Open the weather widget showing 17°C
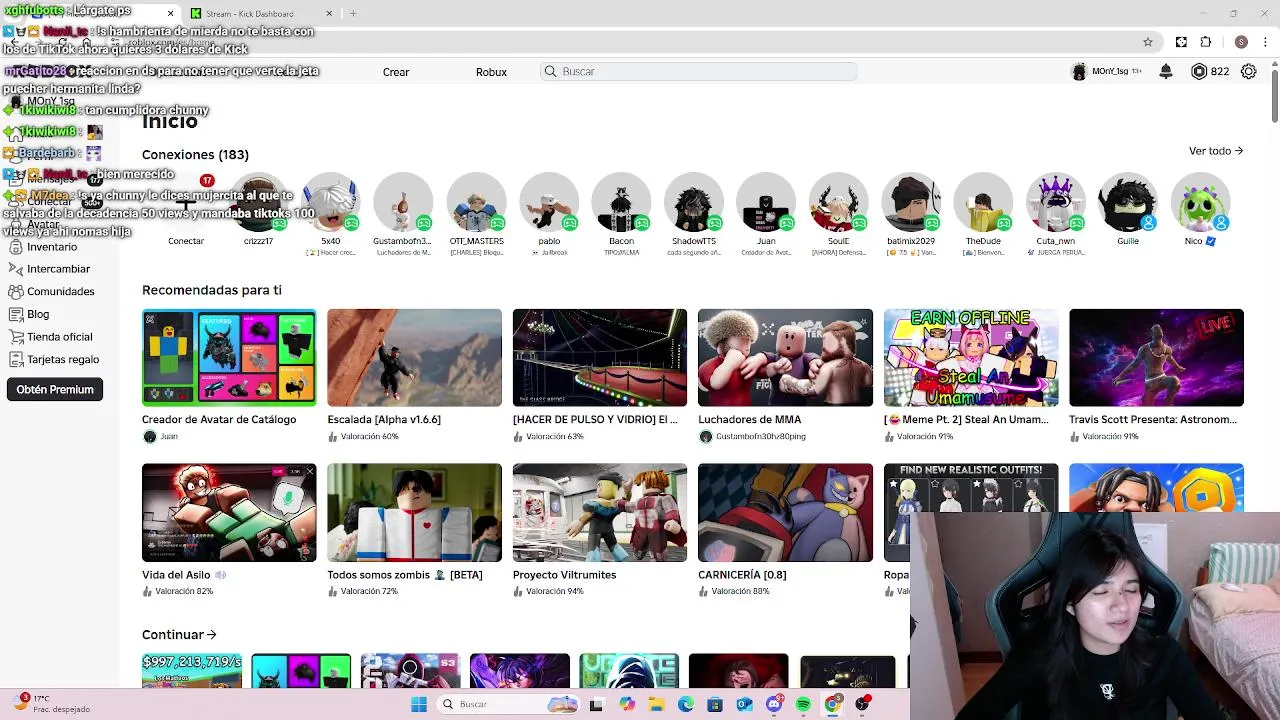This screenshot has height=720, width=1280. (52, 703)
